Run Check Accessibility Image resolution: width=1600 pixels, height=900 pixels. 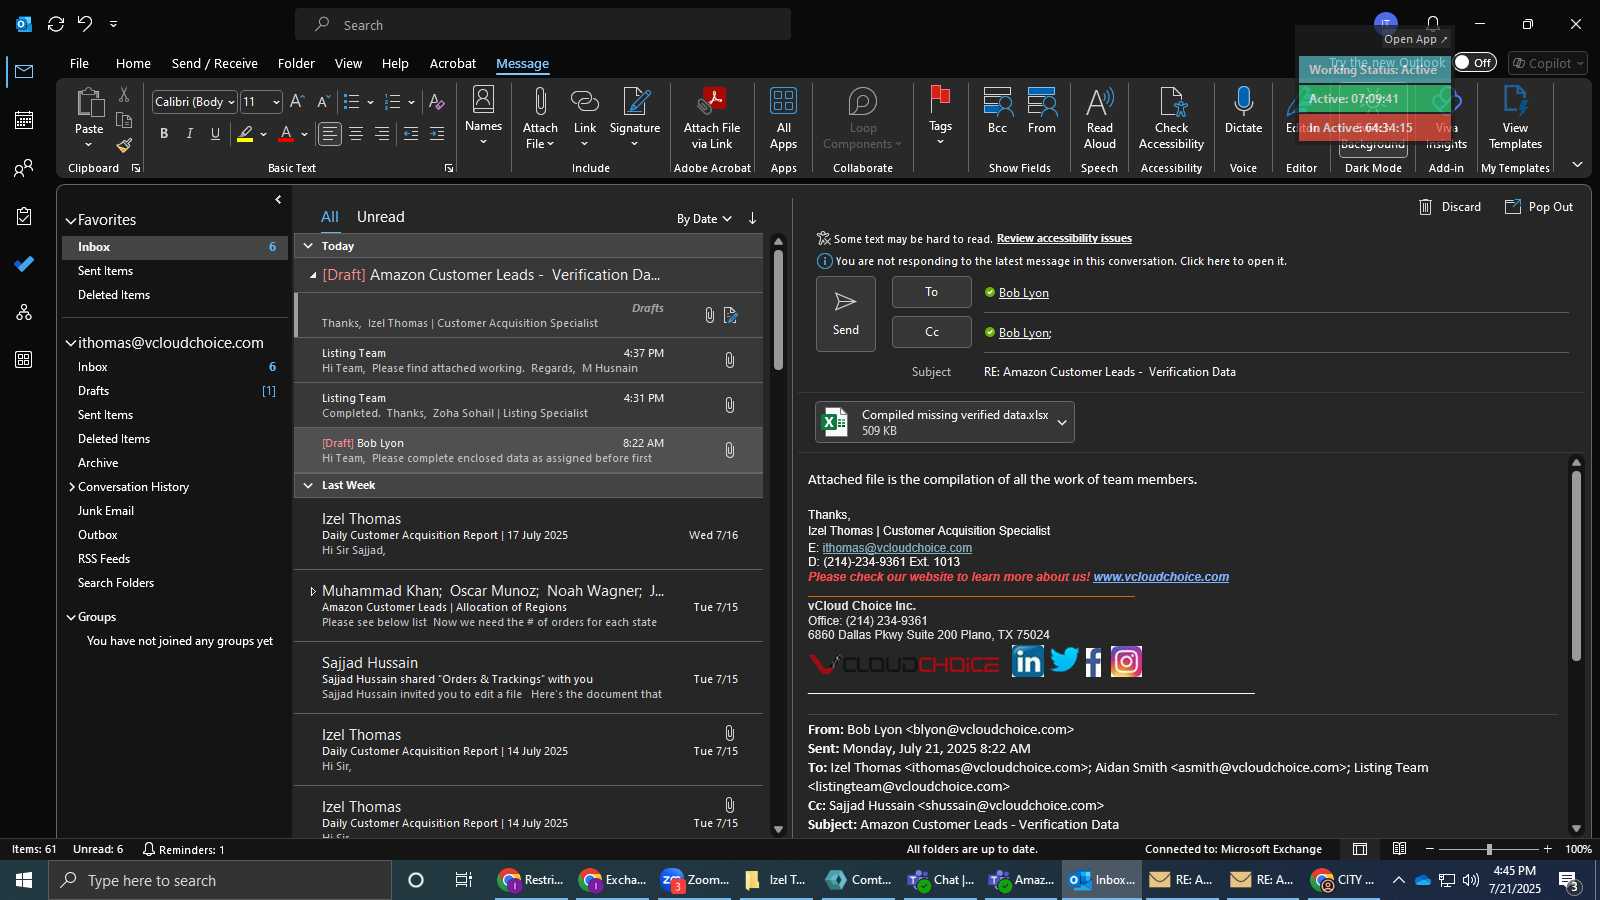[x=1171, y=117]
